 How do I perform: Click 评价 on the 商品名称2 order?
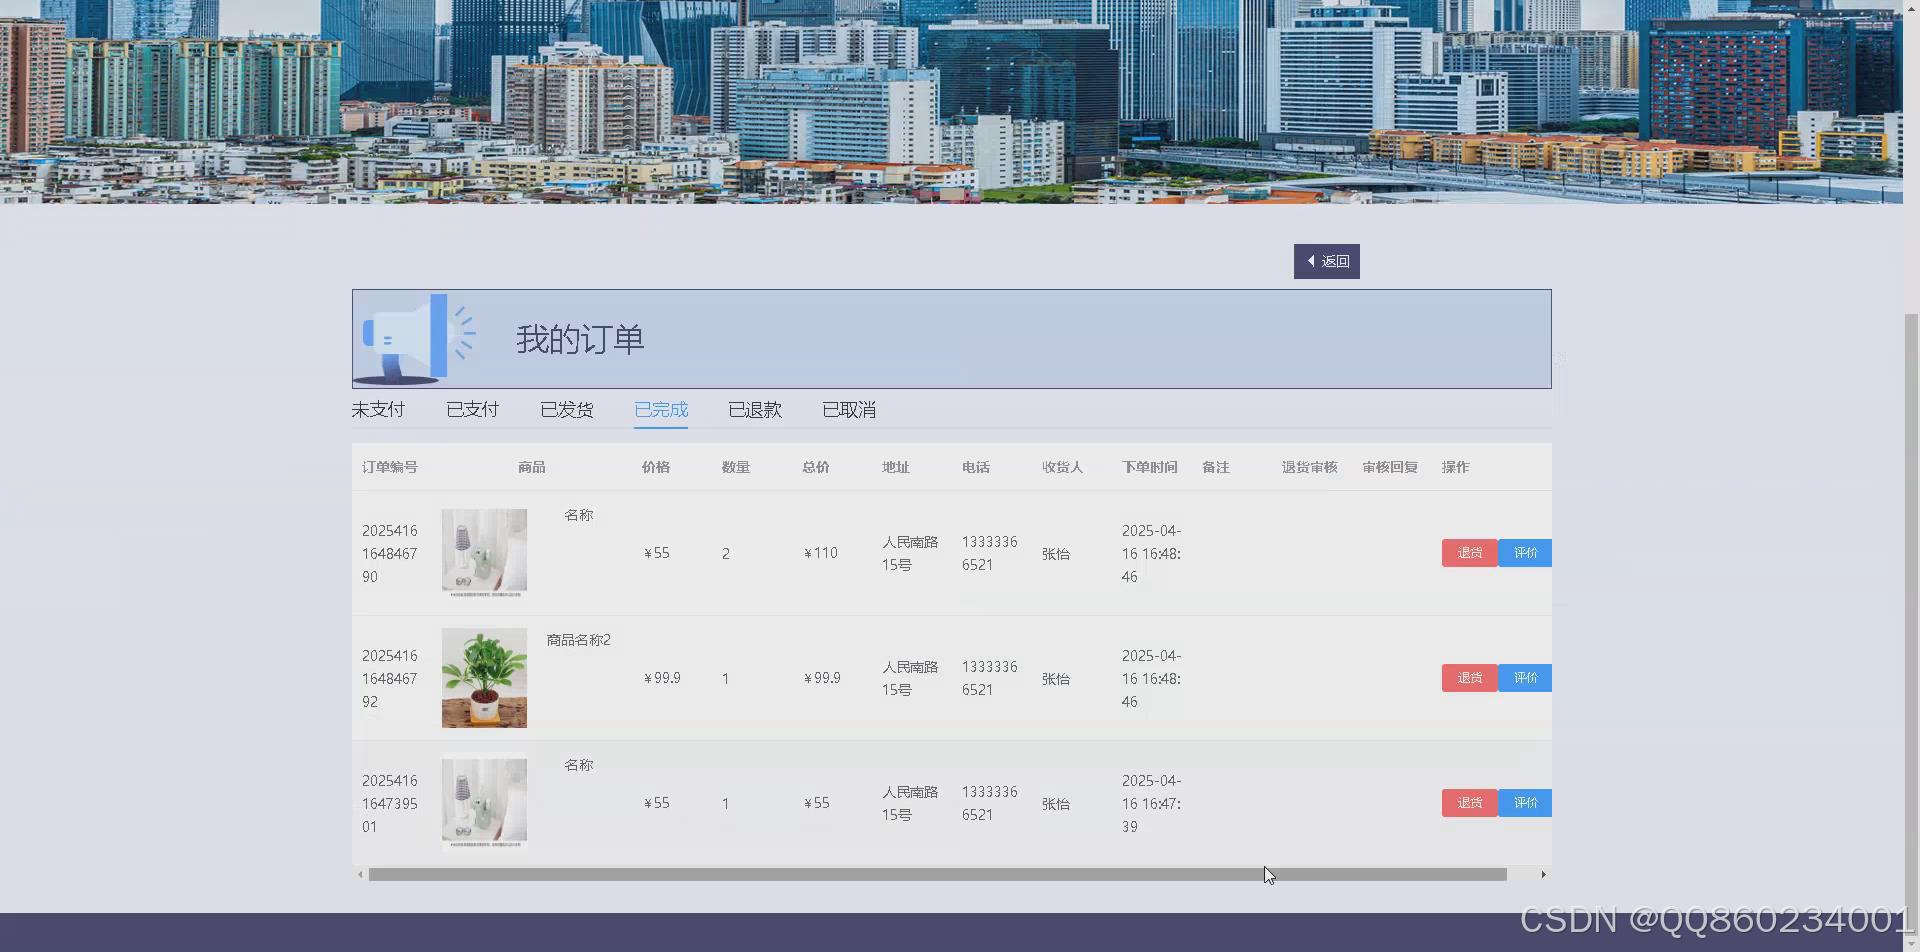pyautogui.click(x=1525, y=677)
